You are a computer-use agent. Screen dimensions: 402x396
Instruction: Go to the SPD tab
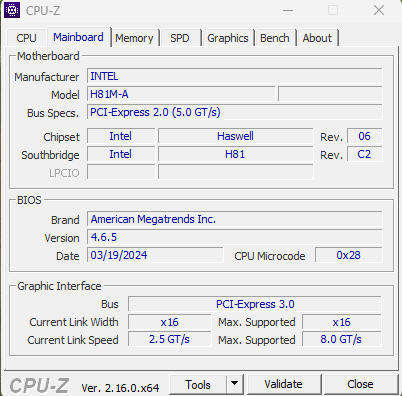click(x=180, y=38)
